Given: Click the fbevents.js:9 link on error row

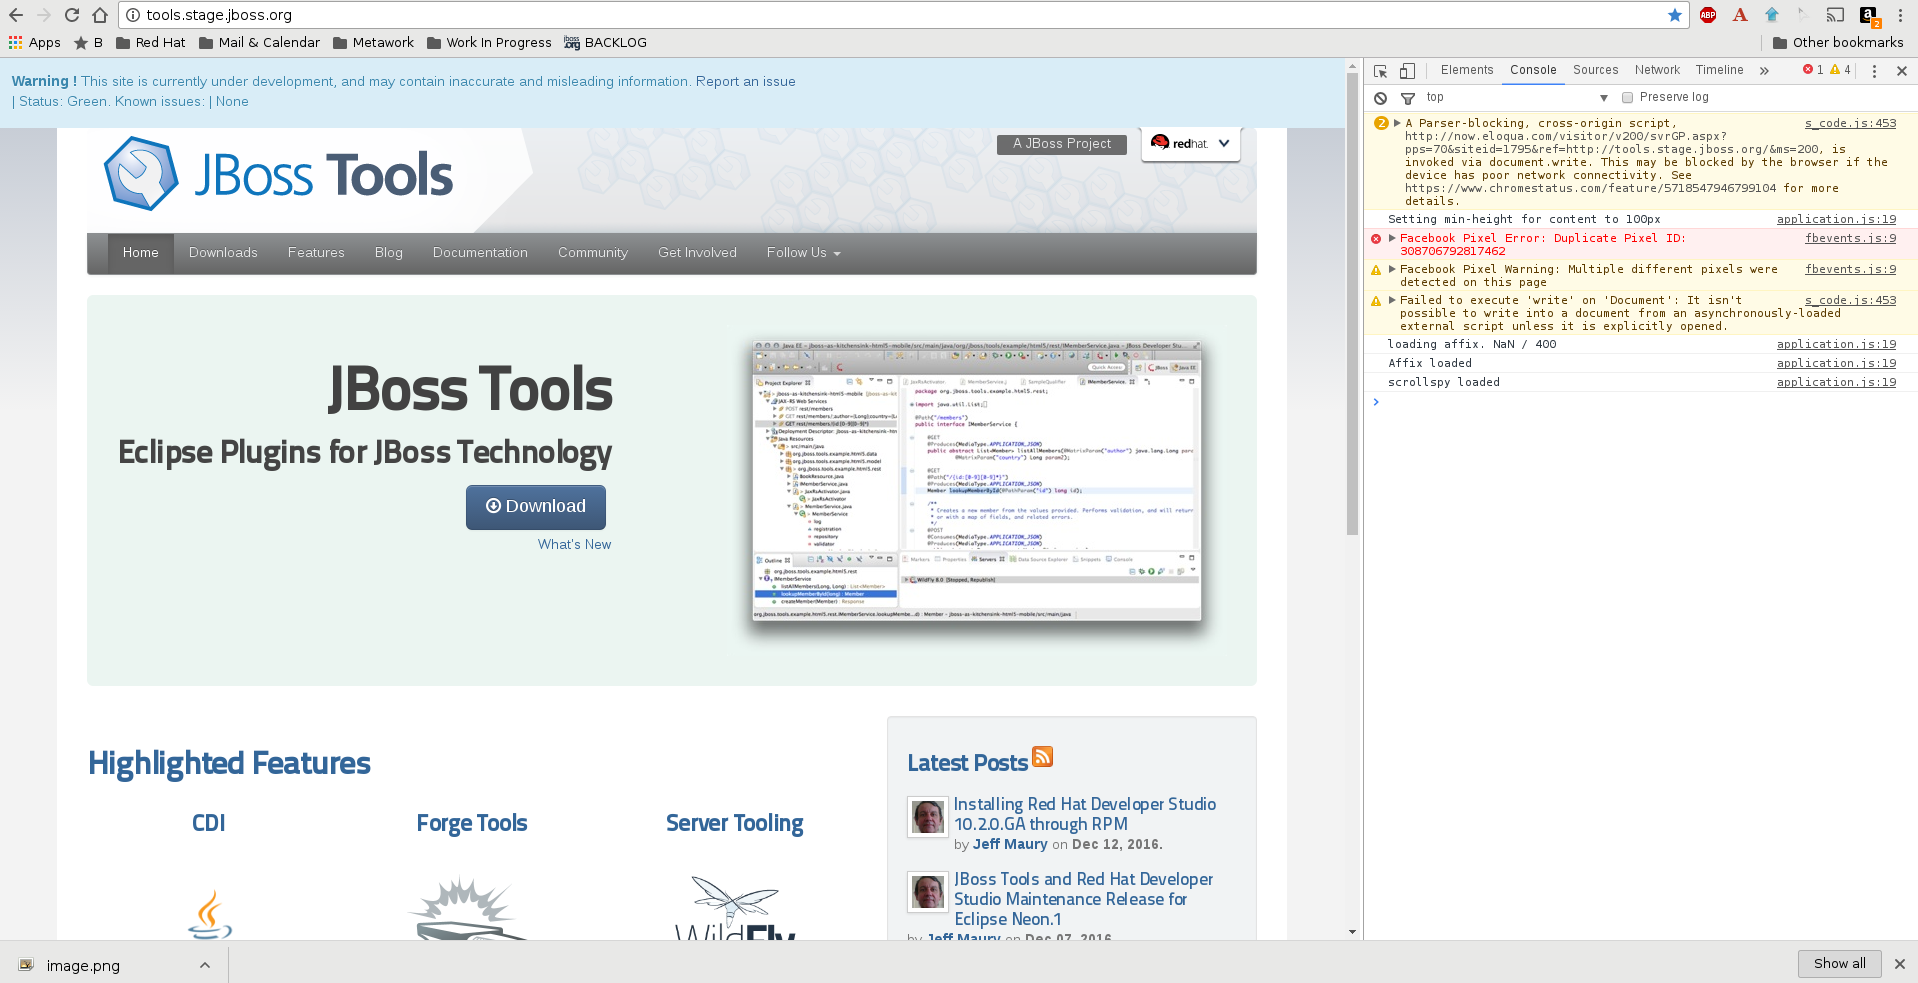Looking at the screenshot, I should tap(1850, 238).
